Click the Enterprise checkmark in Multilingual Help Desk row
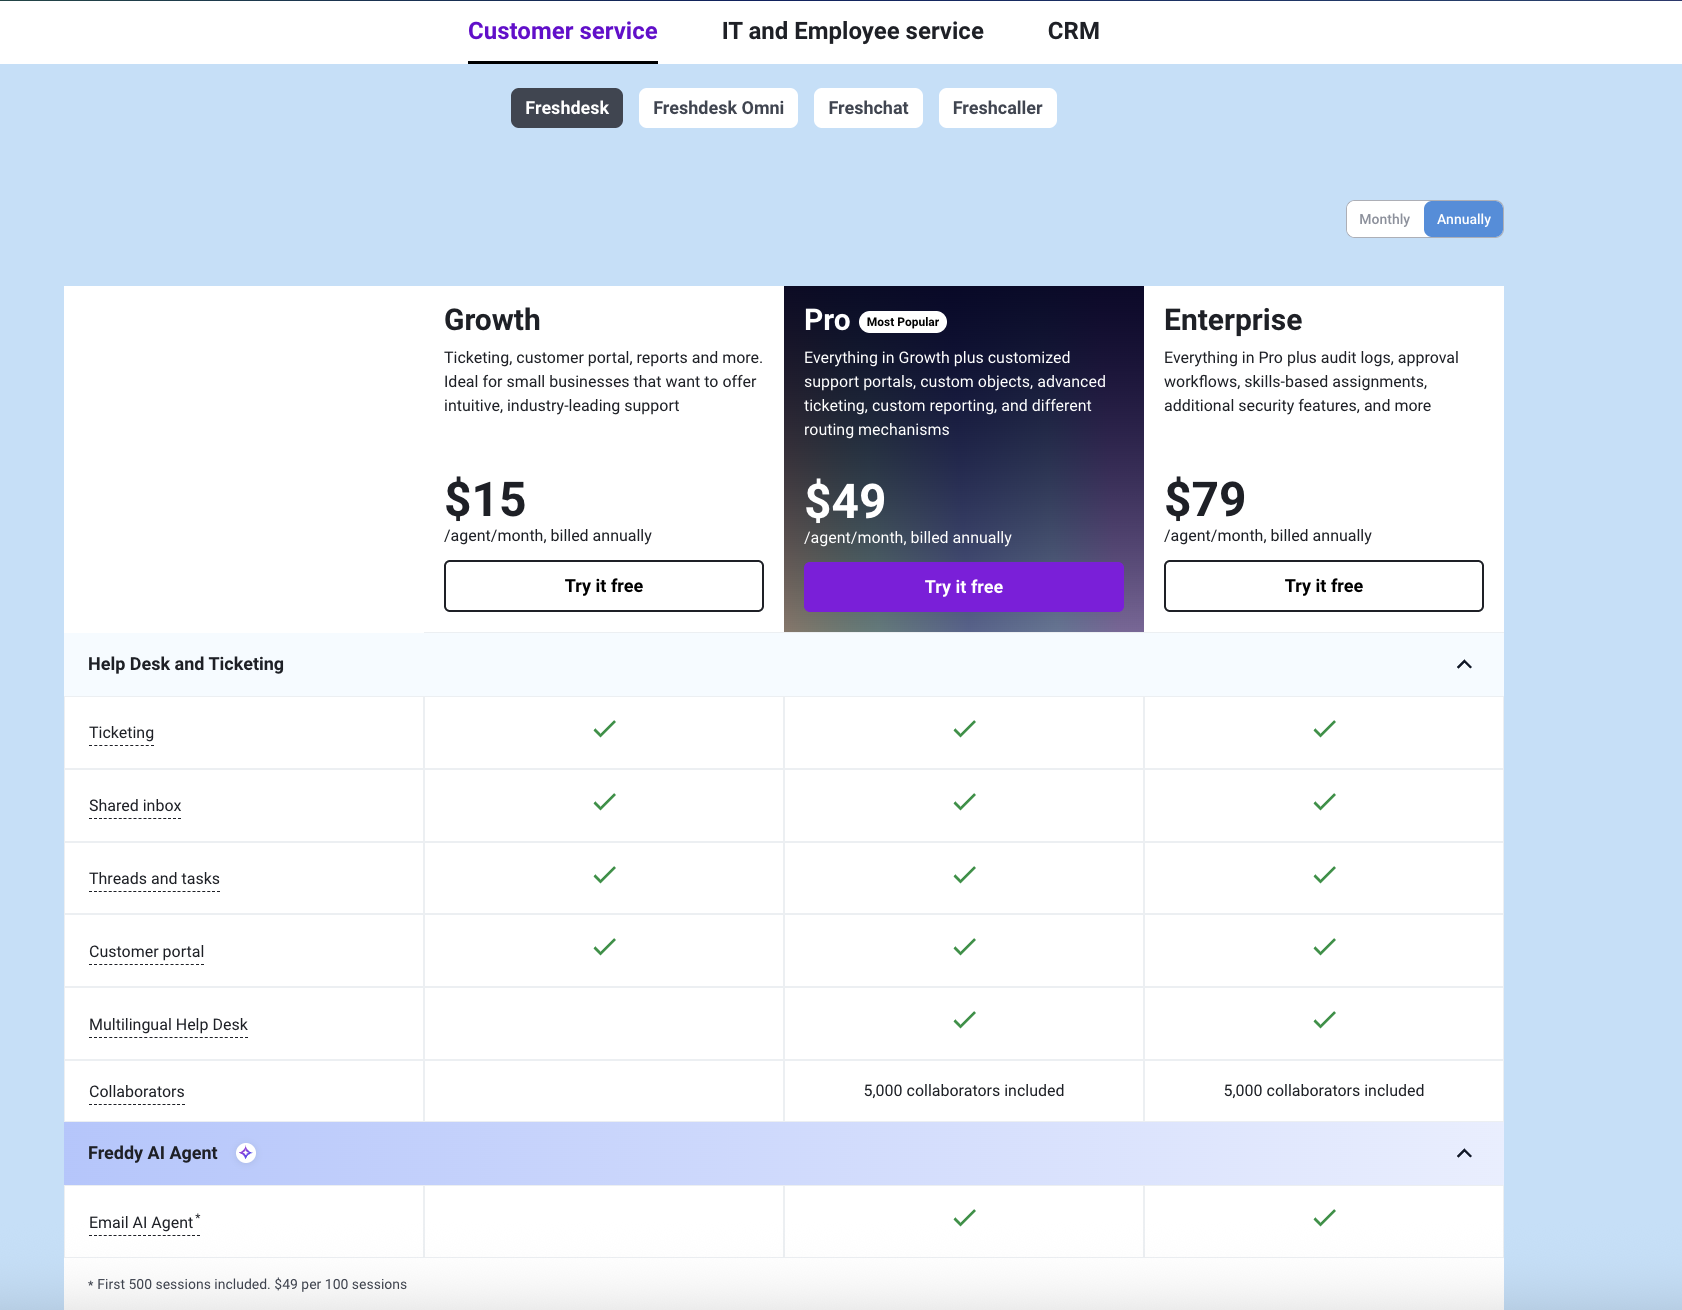The image size is (1682, 1310). (x=1324, y=1020)
